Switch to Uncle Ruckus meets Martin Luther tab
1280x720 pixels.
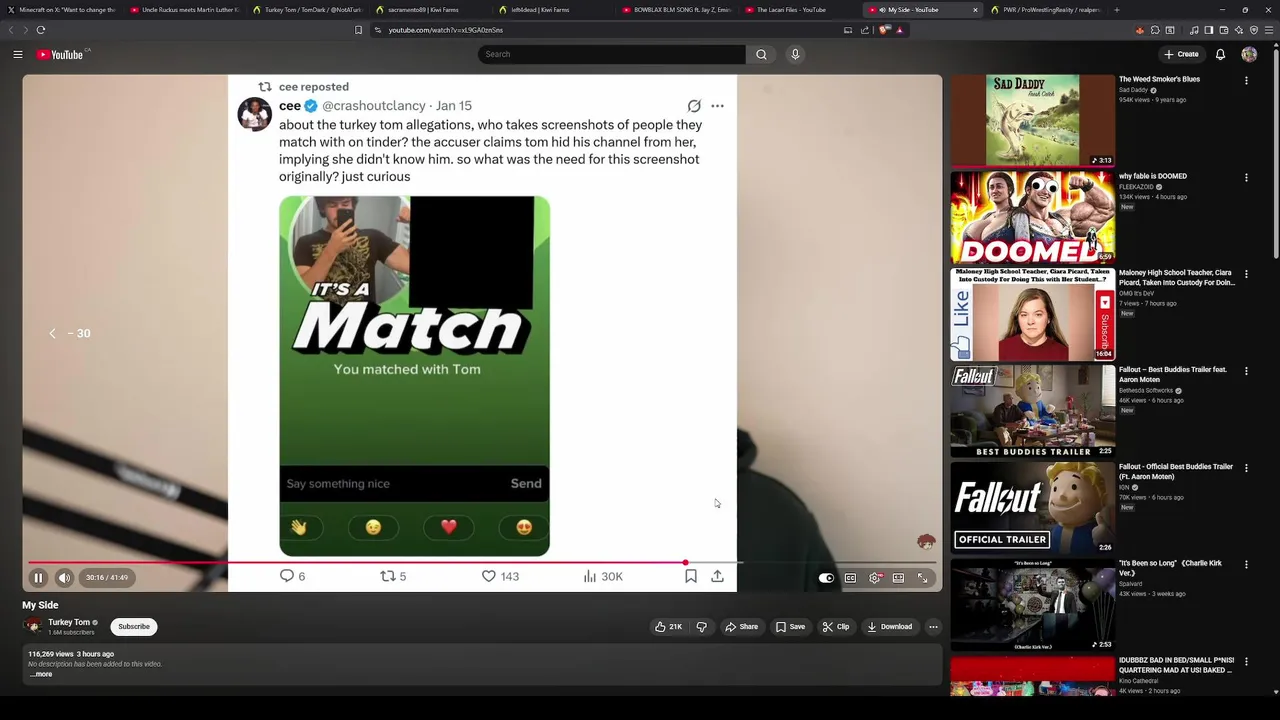pyautogui.click(x=185, y=10)
